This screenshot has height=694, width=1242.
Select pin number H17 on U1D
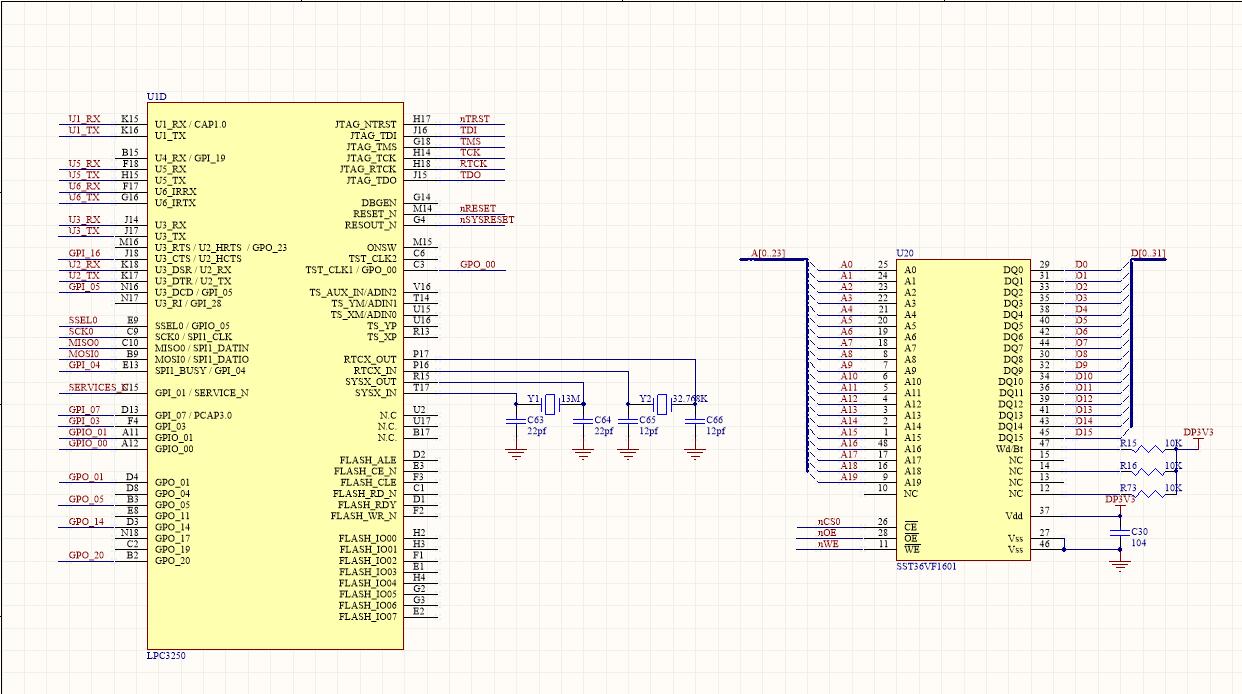click(x=421, y=119)
